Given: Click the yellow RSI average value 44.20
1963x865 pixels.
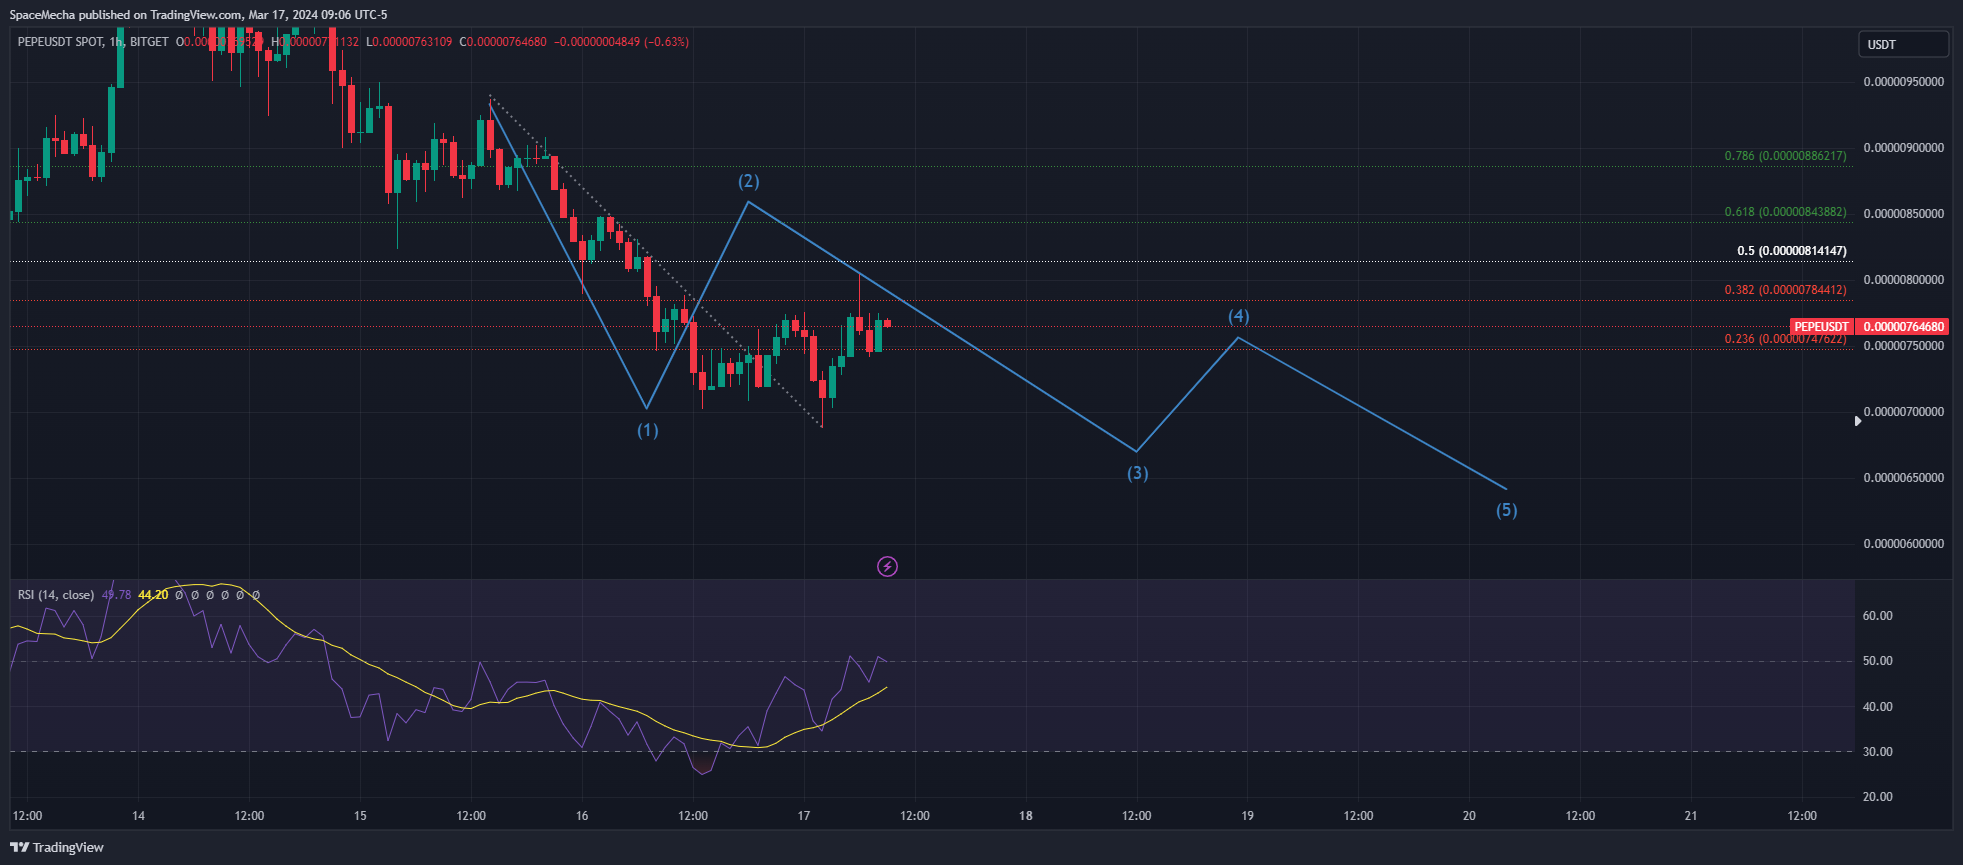Looking at the screenshot, I should pyautogui.click(x=153, y=595).
